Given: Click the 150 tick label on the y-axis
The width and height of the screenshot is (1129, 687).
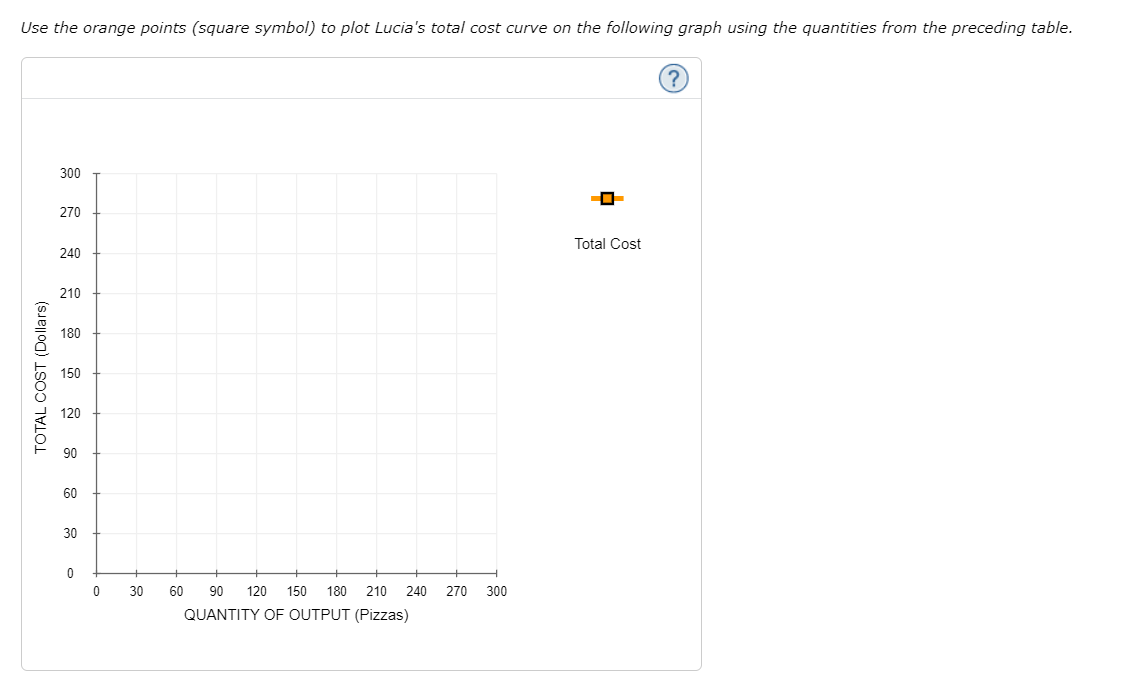Looking at the screenshot, I should coord(70,373).
